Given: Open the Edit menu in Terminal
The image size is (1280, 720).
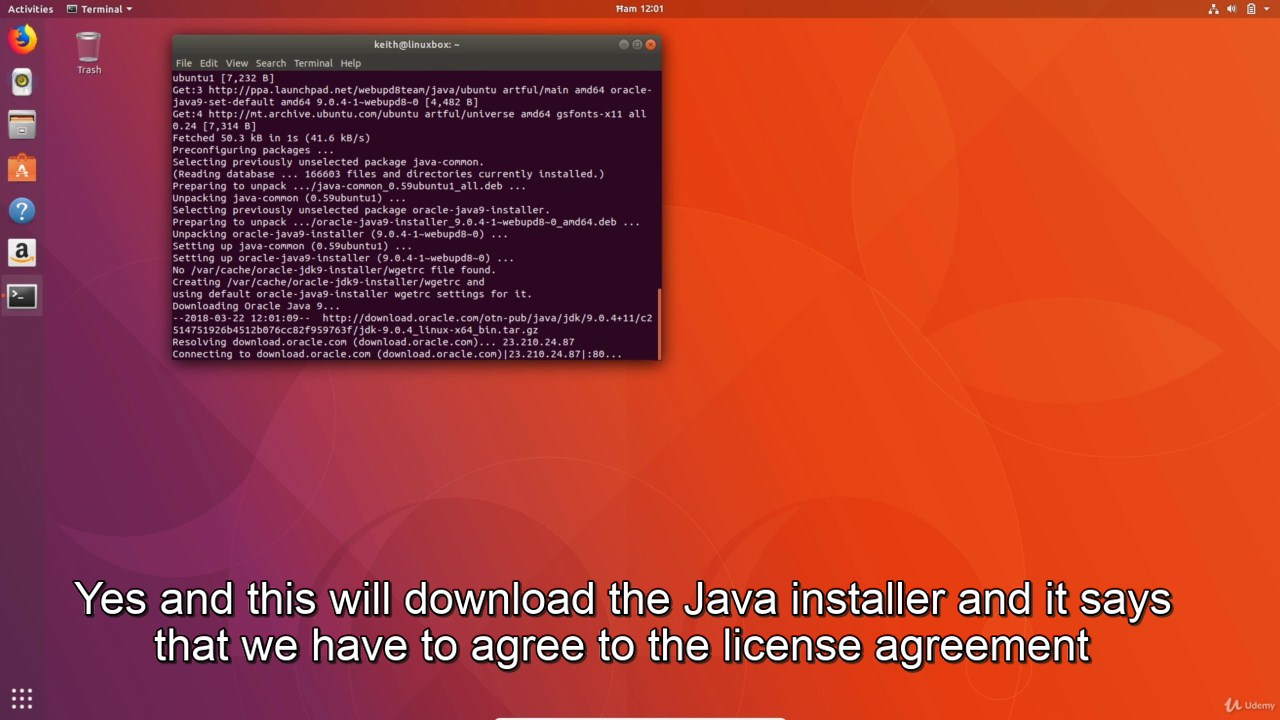Looking at the screenshot, I should (x=208, y=63).
